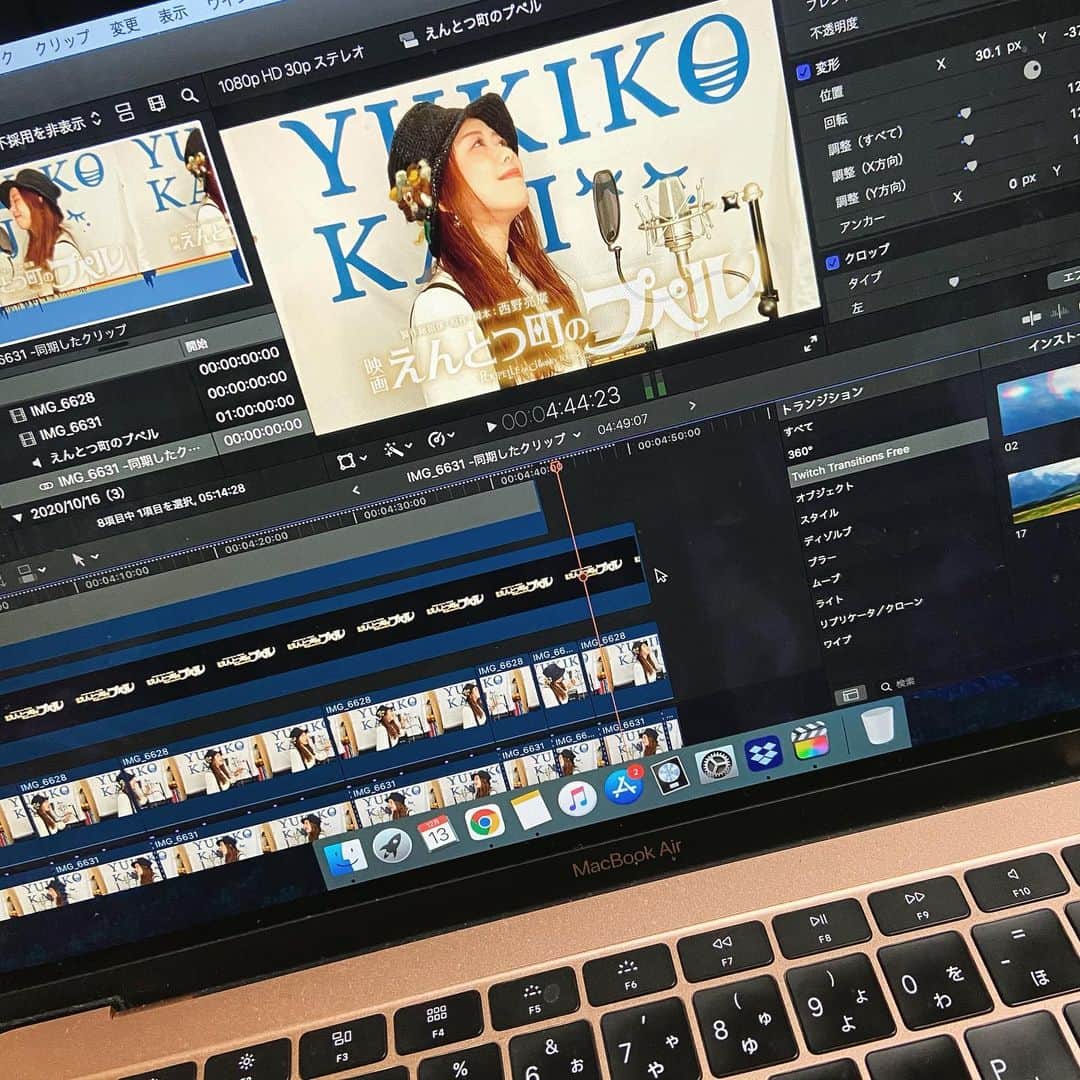Go forward in timeline history

(x=692, y=406)
